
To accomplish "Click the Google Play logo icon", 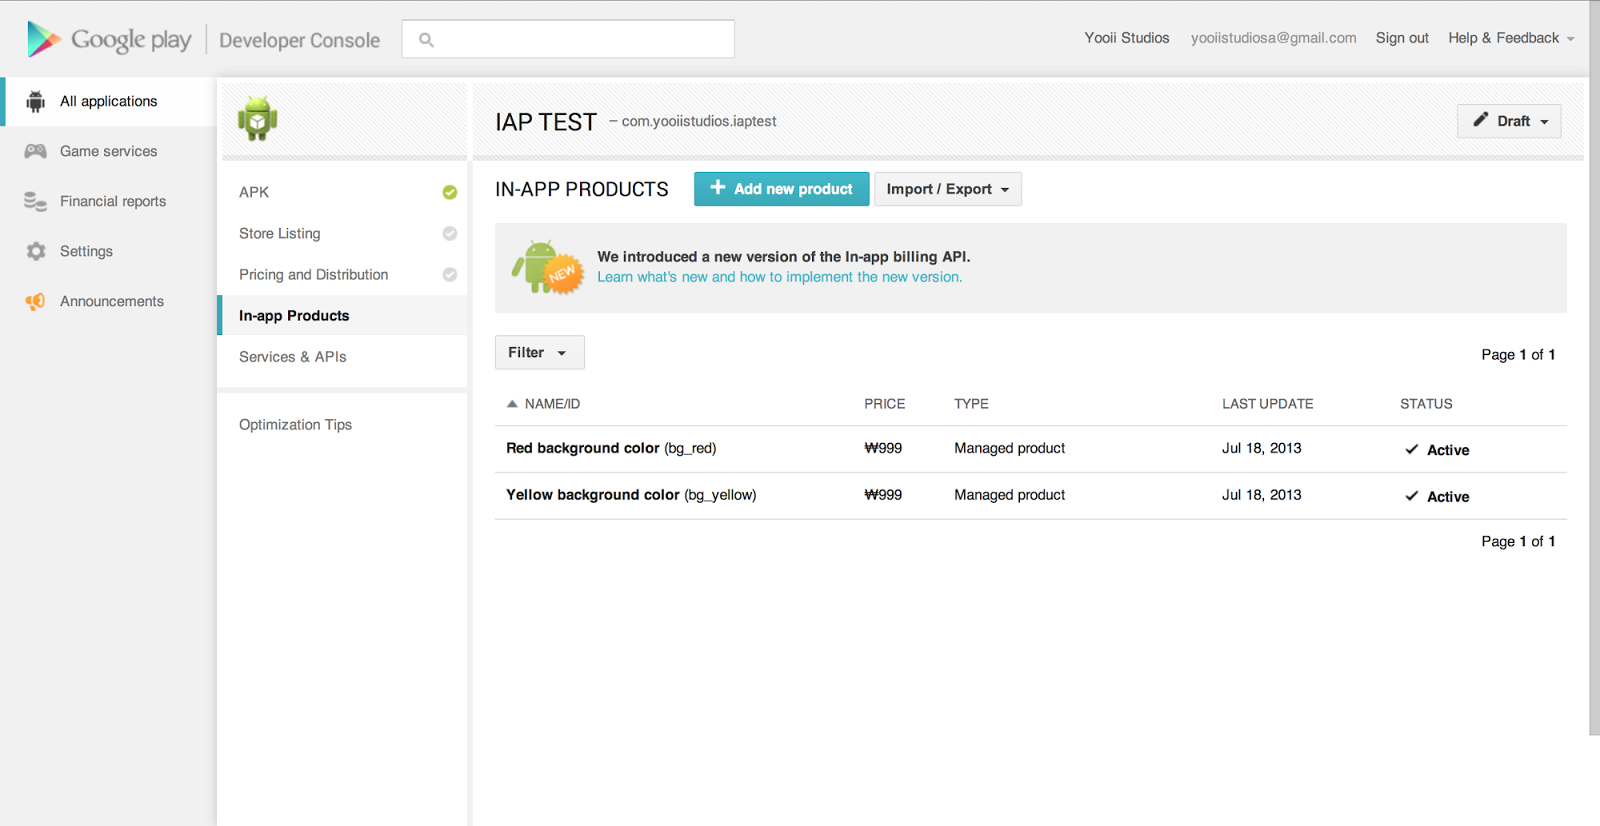I will point(43,39).
